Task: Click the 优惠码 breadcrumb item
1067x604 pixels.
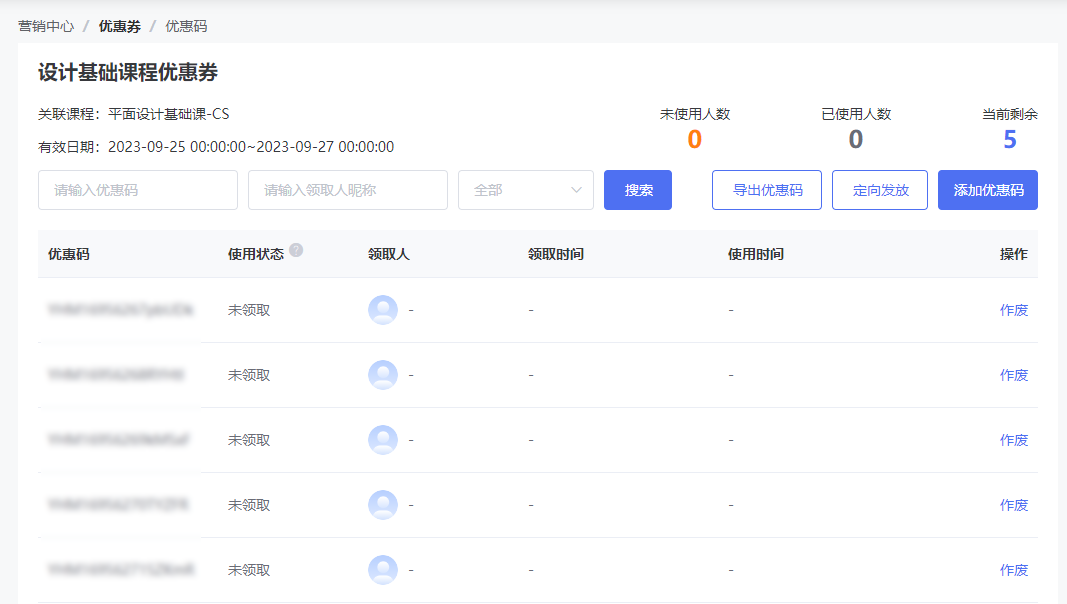Action: pyautogui.click(x=186, y=27)
